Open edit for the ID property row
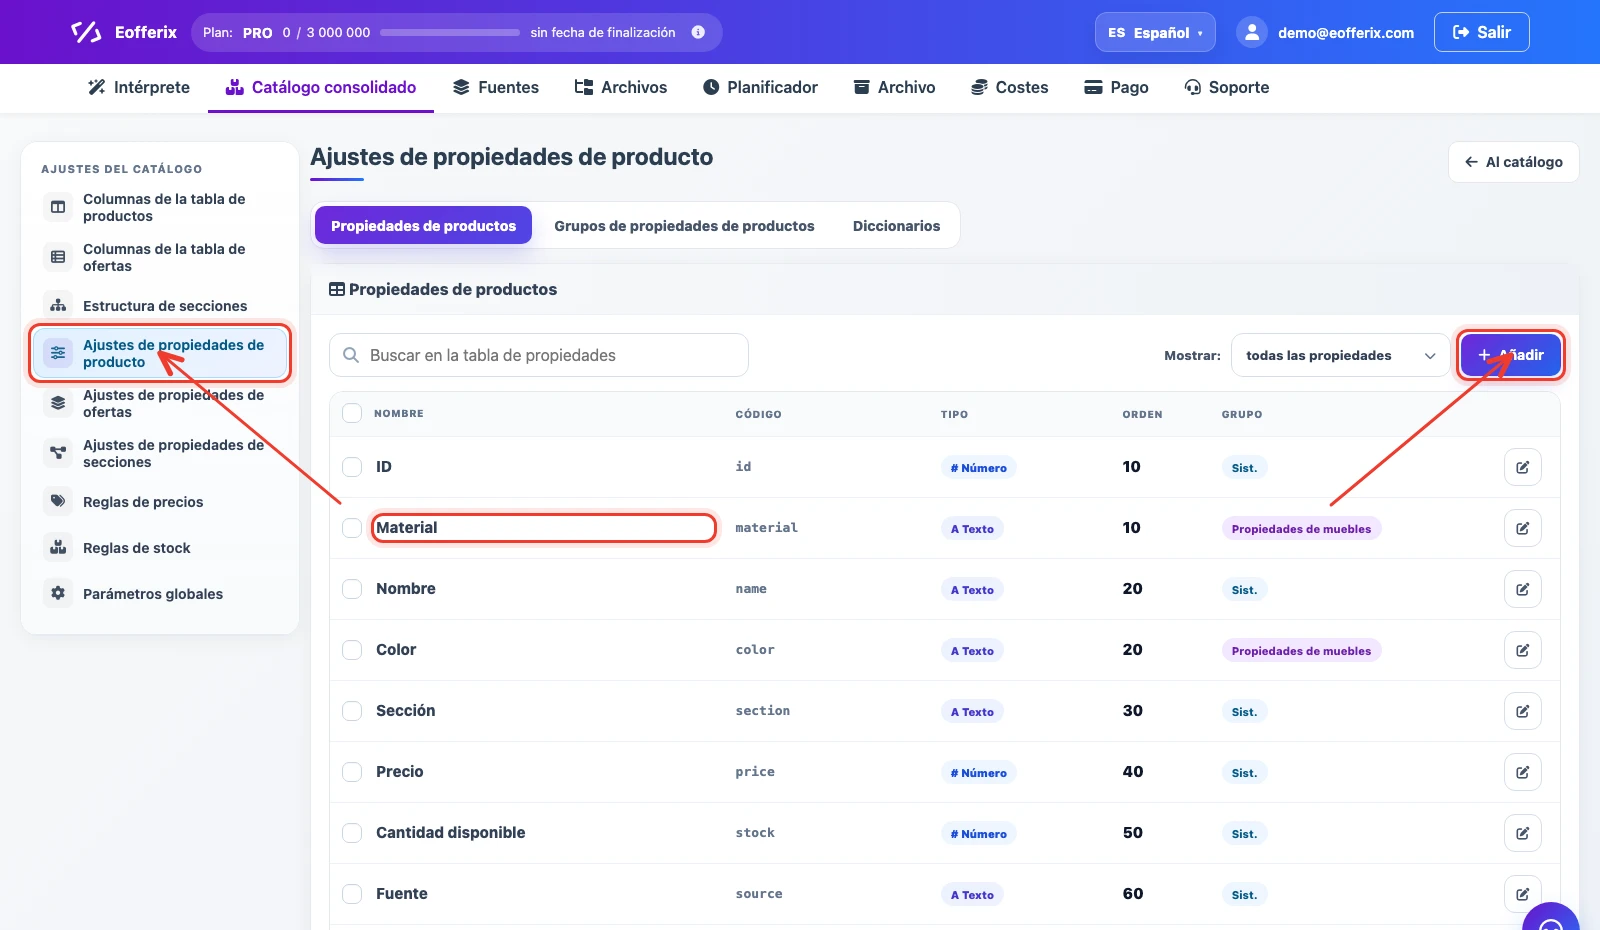The height and width of the screenshot is (930, 1600). 1522,467
